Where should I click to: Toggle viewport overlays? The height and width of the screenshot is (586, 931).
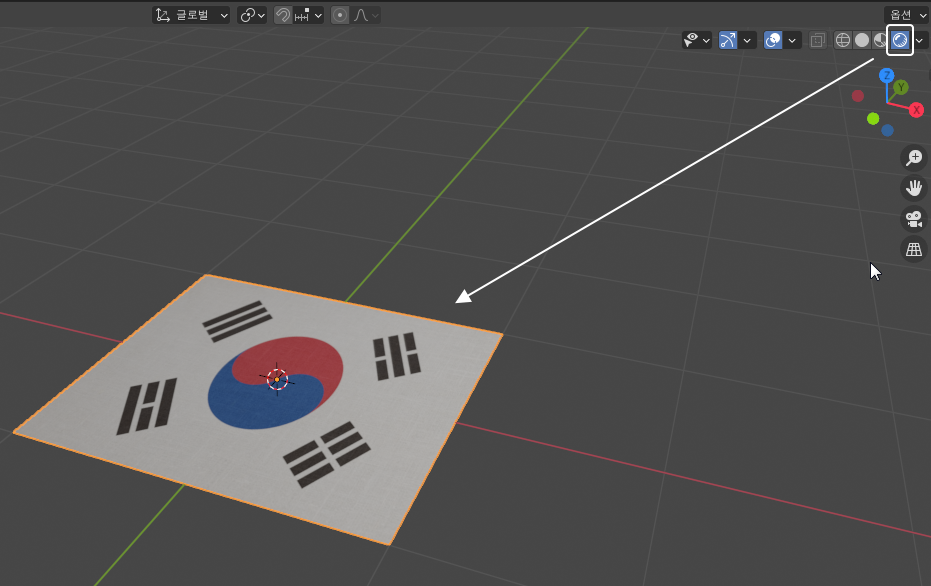click(x=772, y=40)
